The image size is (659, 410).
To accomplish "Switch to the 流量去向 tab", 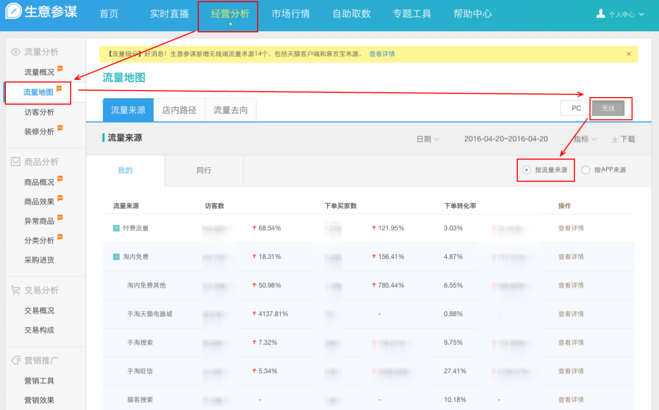I will [x=230, y=110].
